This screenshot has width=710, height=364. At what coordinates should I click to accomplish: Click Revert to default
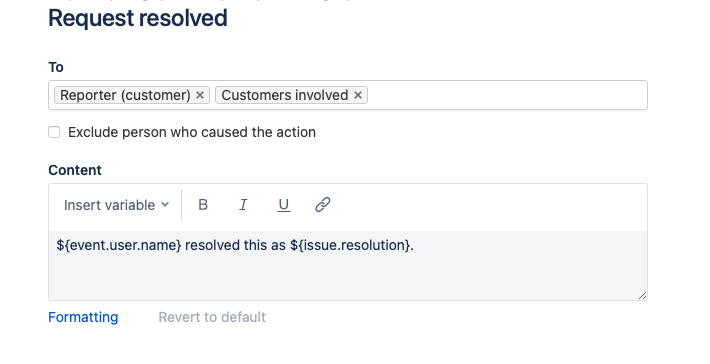212,317
